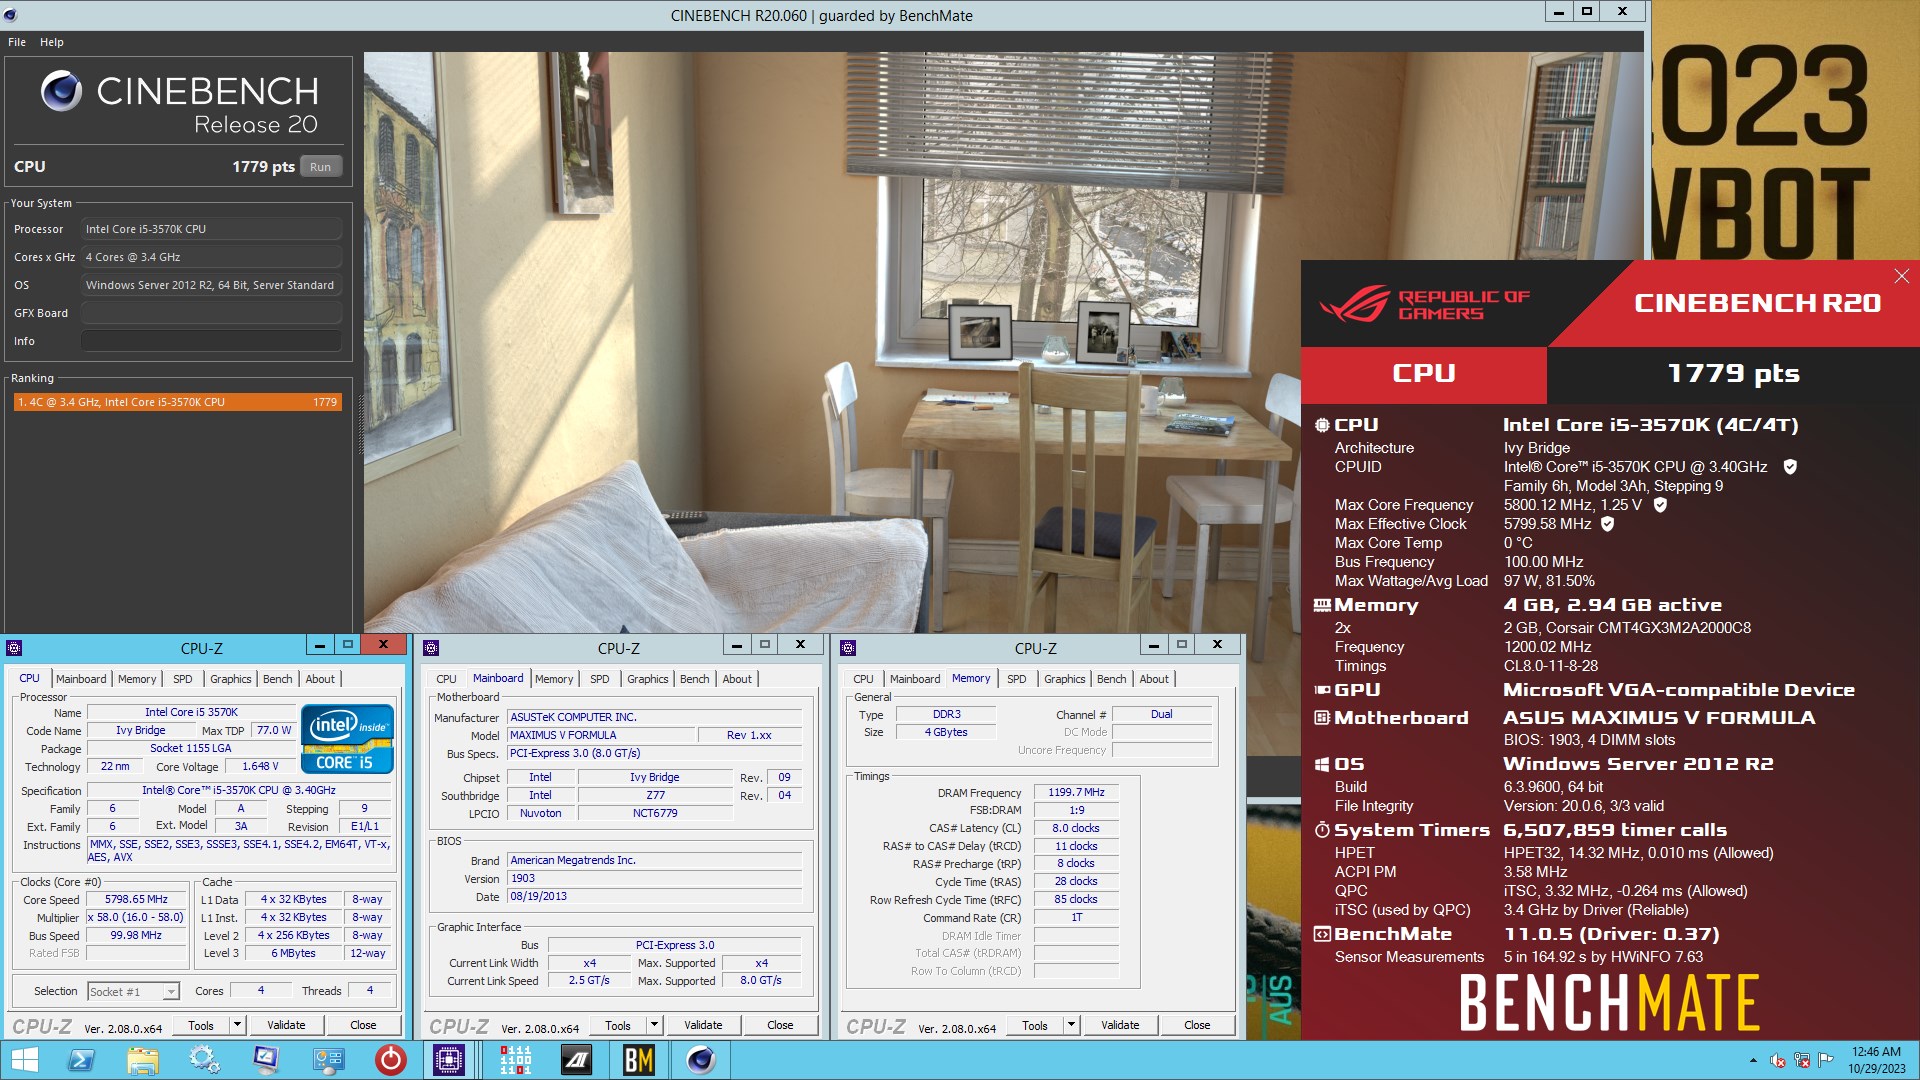This screenshot has height=1080, width=1920.
Task: Expand the Tools arrow in the CPU-tab CPU-Z window
Action: [237, 1025]
